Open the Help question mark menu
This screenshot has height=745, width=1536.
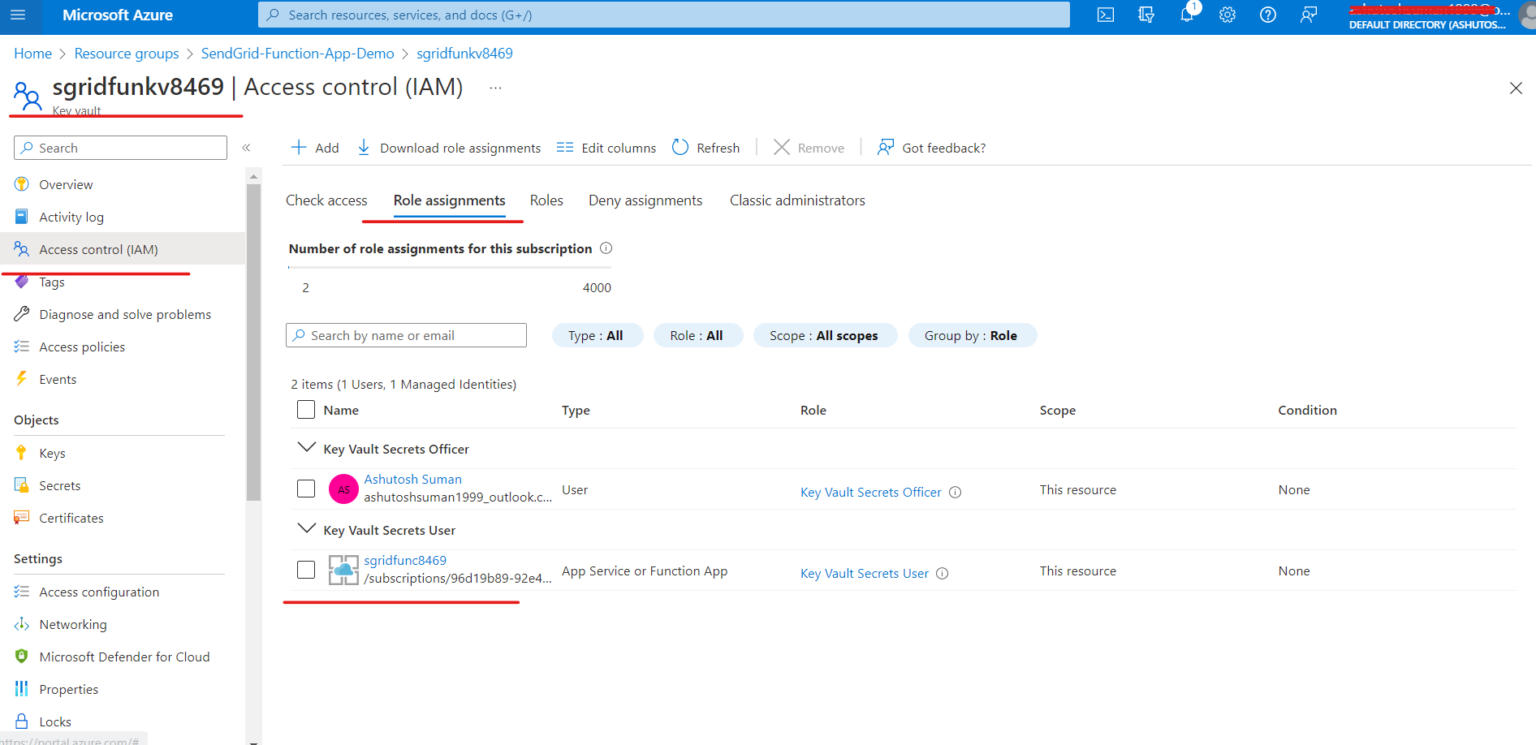1267,15
